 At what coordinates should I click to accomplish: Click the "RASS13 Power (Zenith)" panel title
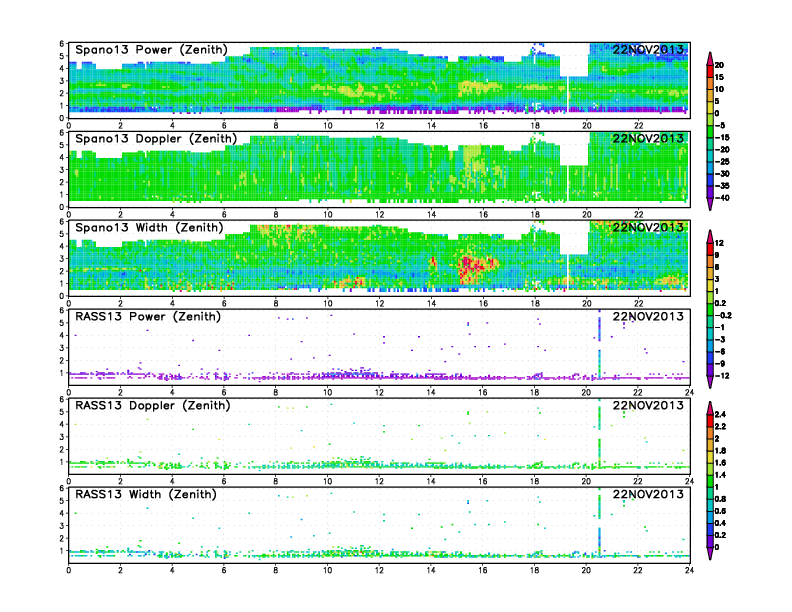click(148, 317)
